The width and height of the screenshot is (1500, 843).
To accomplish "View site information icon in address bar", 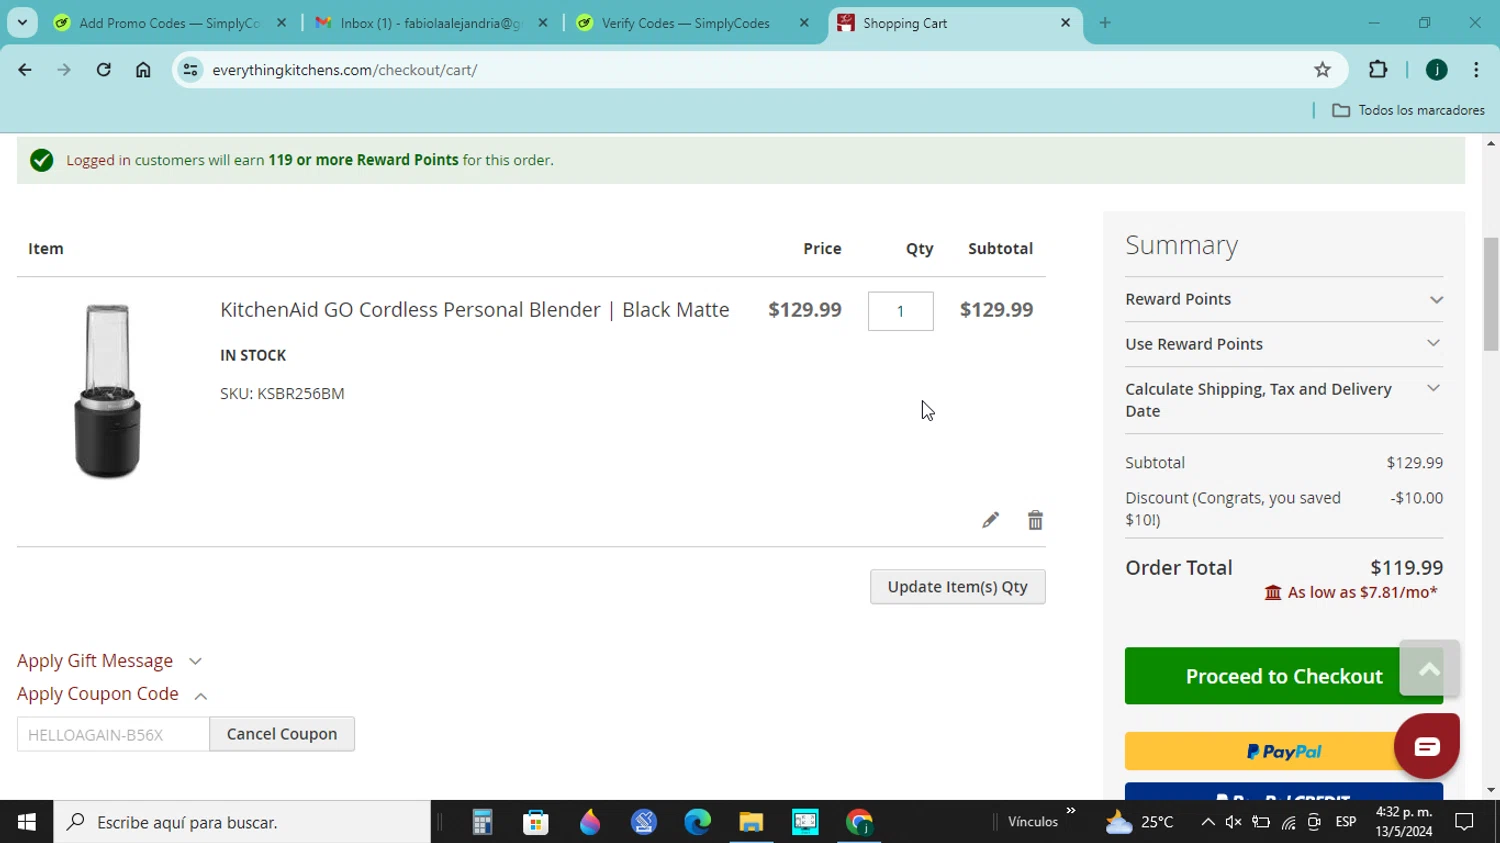I will click(190, 70).
